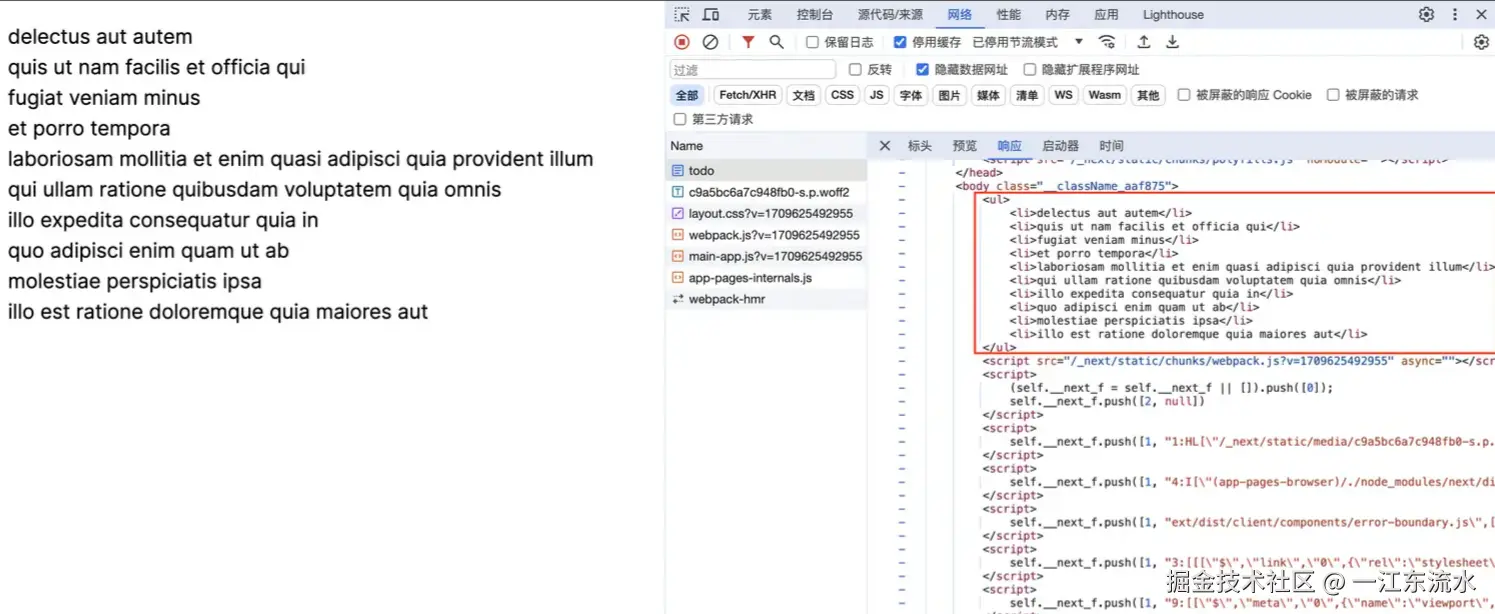The width and height of the screenshot is (1495, 614).
Task: Select the webpack-hmr request row
Action: coord(766,299)
